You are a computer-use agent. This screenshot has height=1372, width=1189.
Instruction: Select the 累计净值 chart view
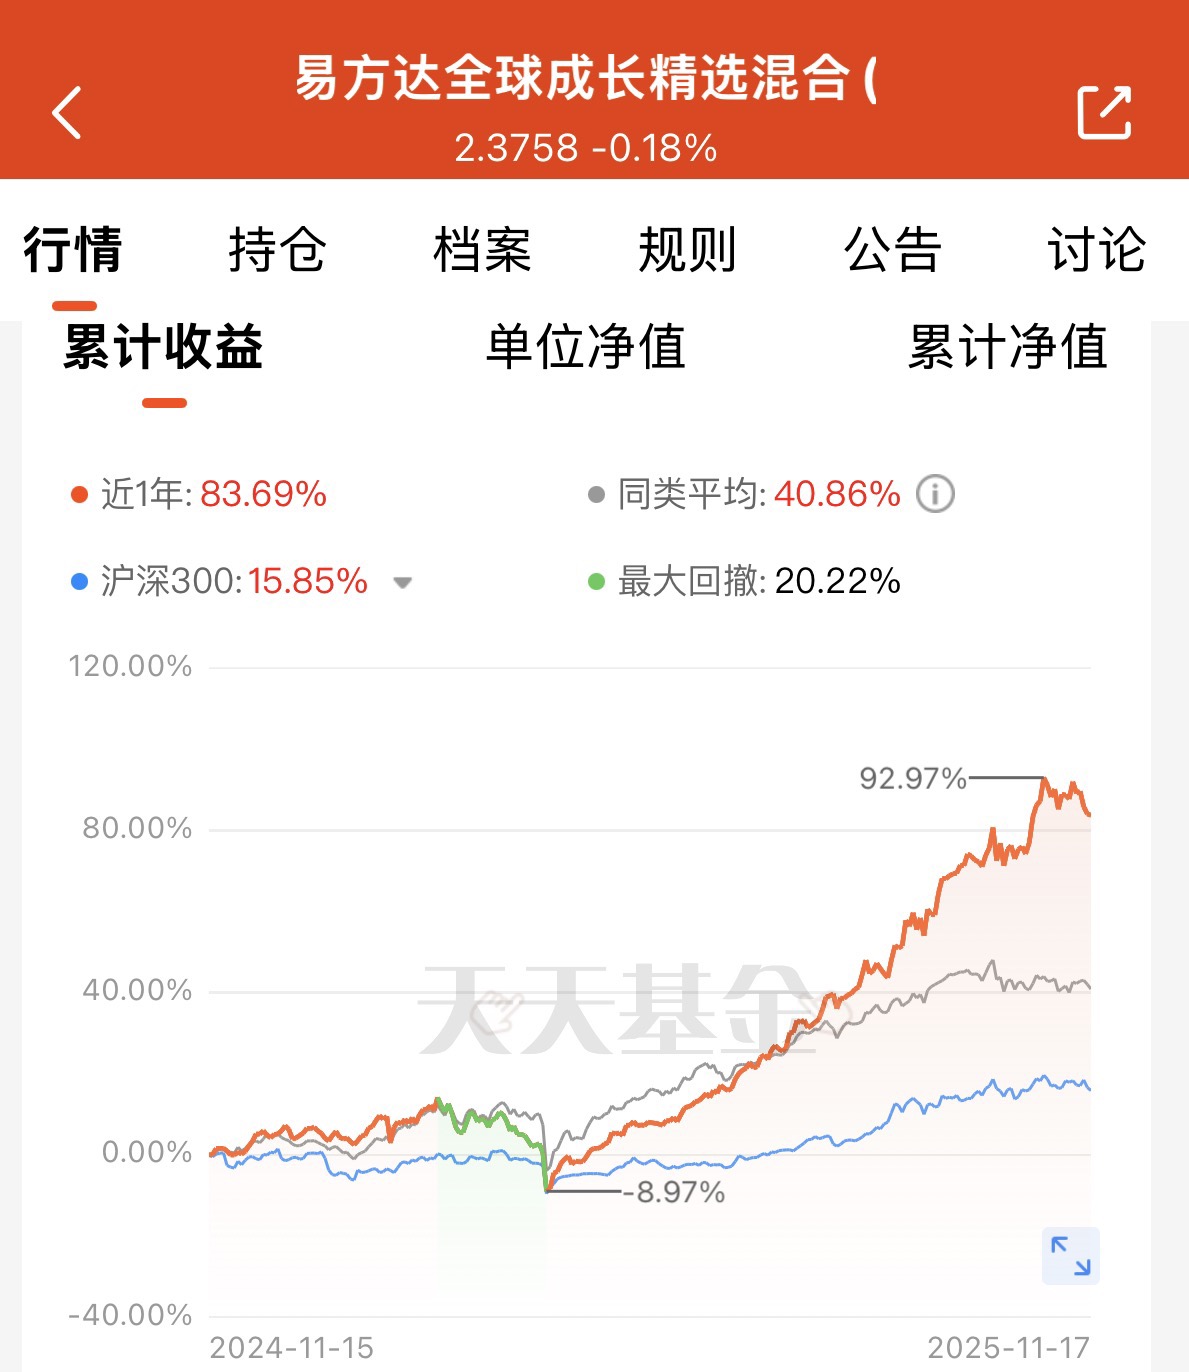(x=1007, y=347)
